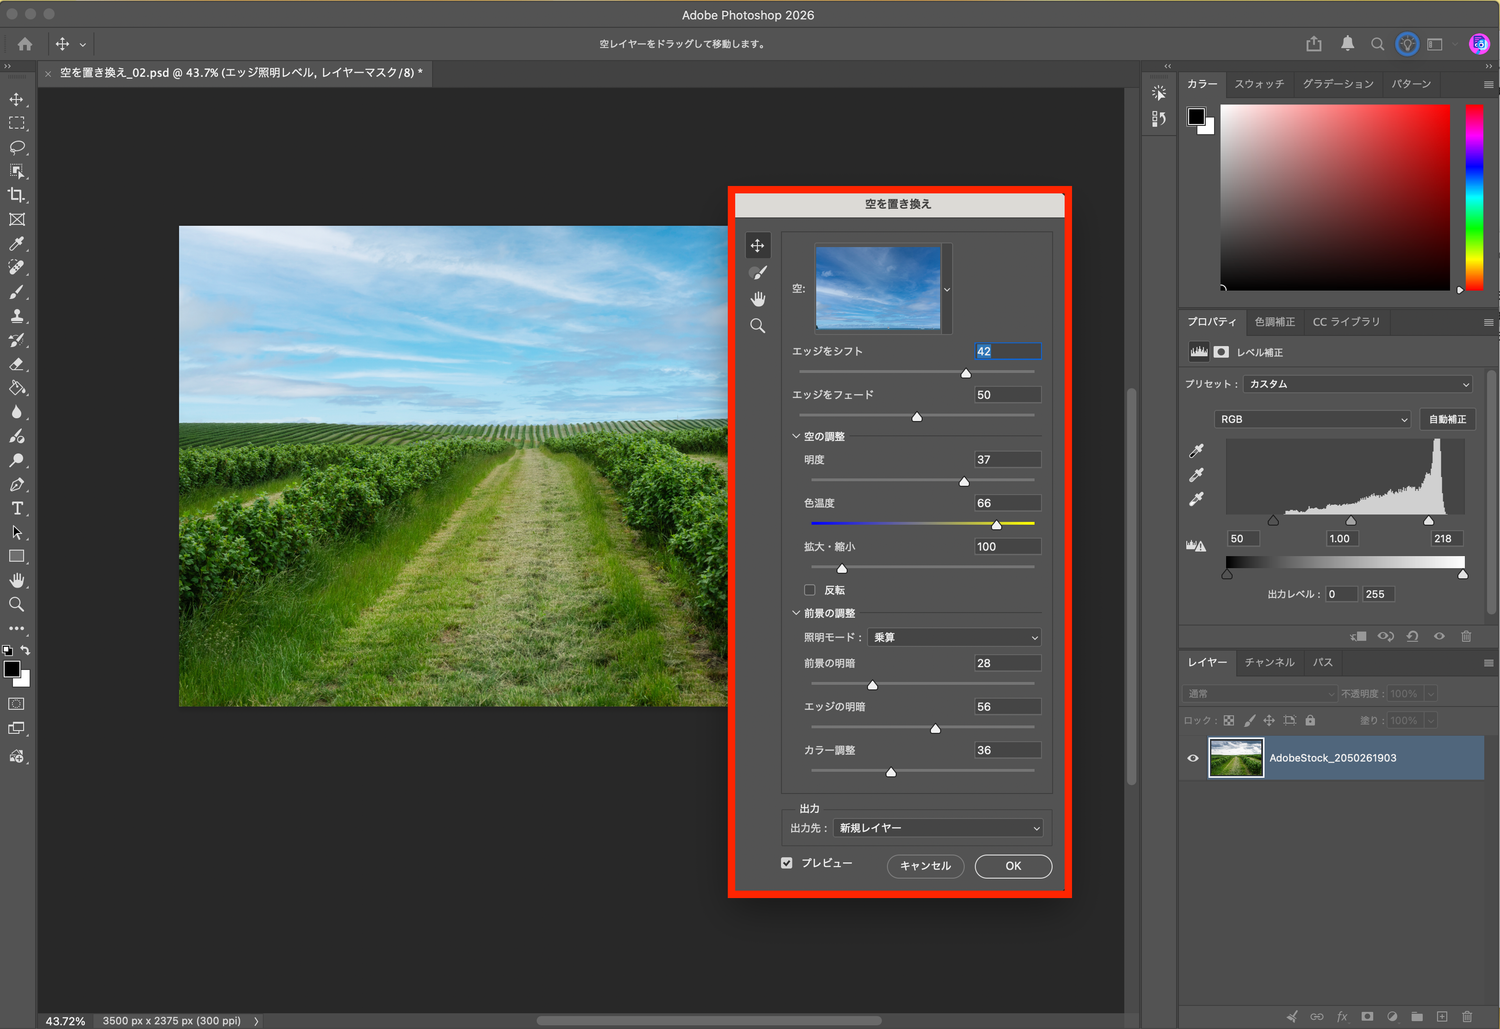Collapse the 空の調整 section

click(x=796, y=436)
